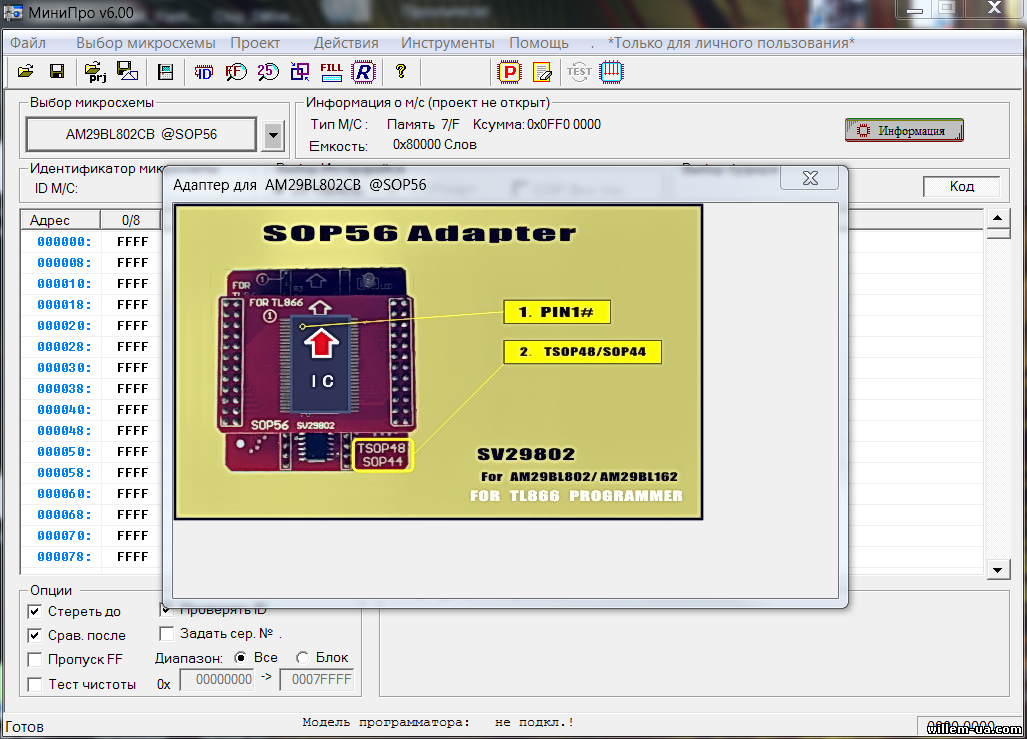Viewport: 1027px width, 739px height.
Task: Enable the 'Пропуск FF' checkbox
Action: [35, 660]
